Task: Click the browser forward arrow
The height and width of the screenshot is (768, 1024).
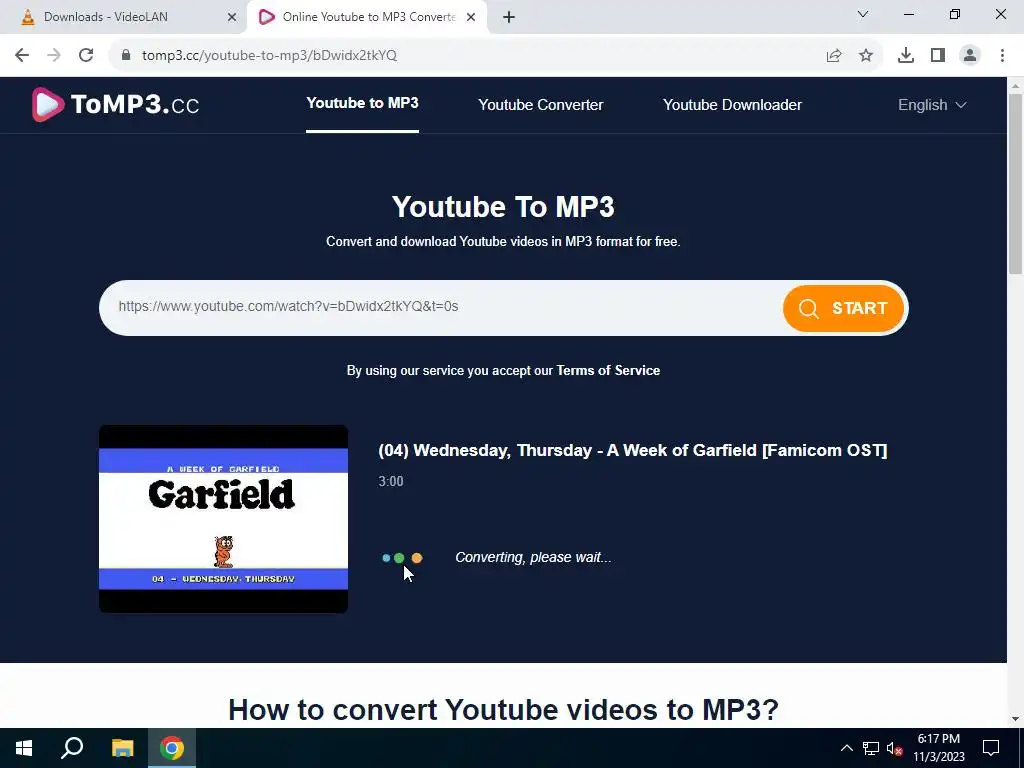Action: [54, 56]
